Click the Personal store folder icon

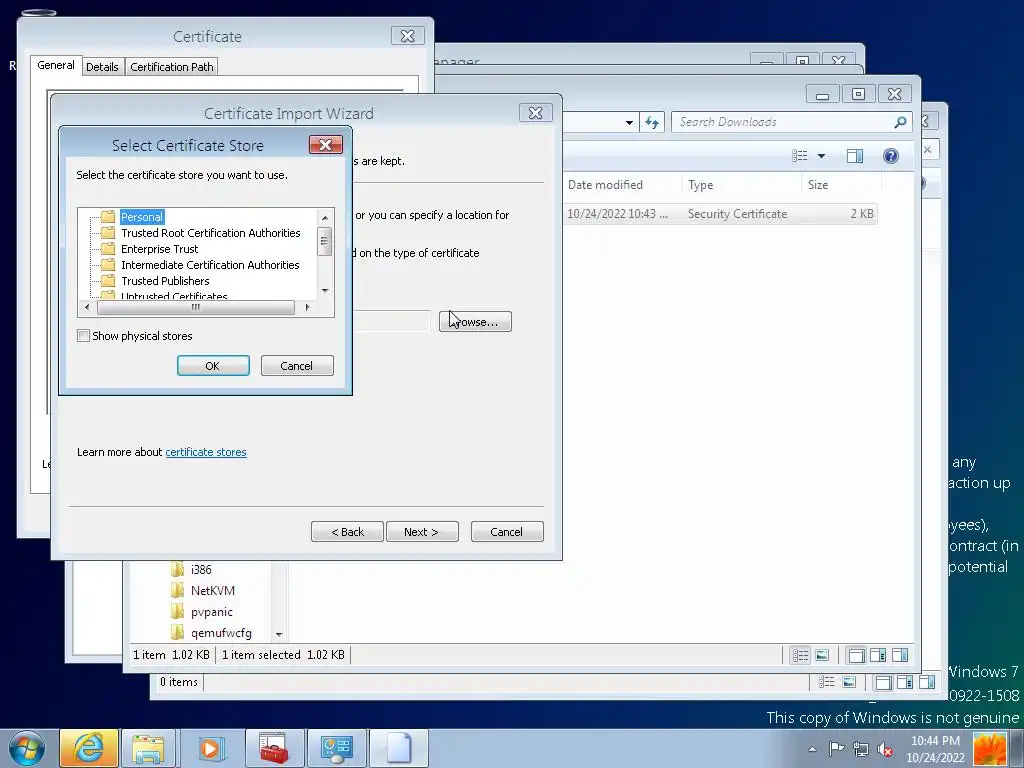pyautogui.click(x=108, y=217)
